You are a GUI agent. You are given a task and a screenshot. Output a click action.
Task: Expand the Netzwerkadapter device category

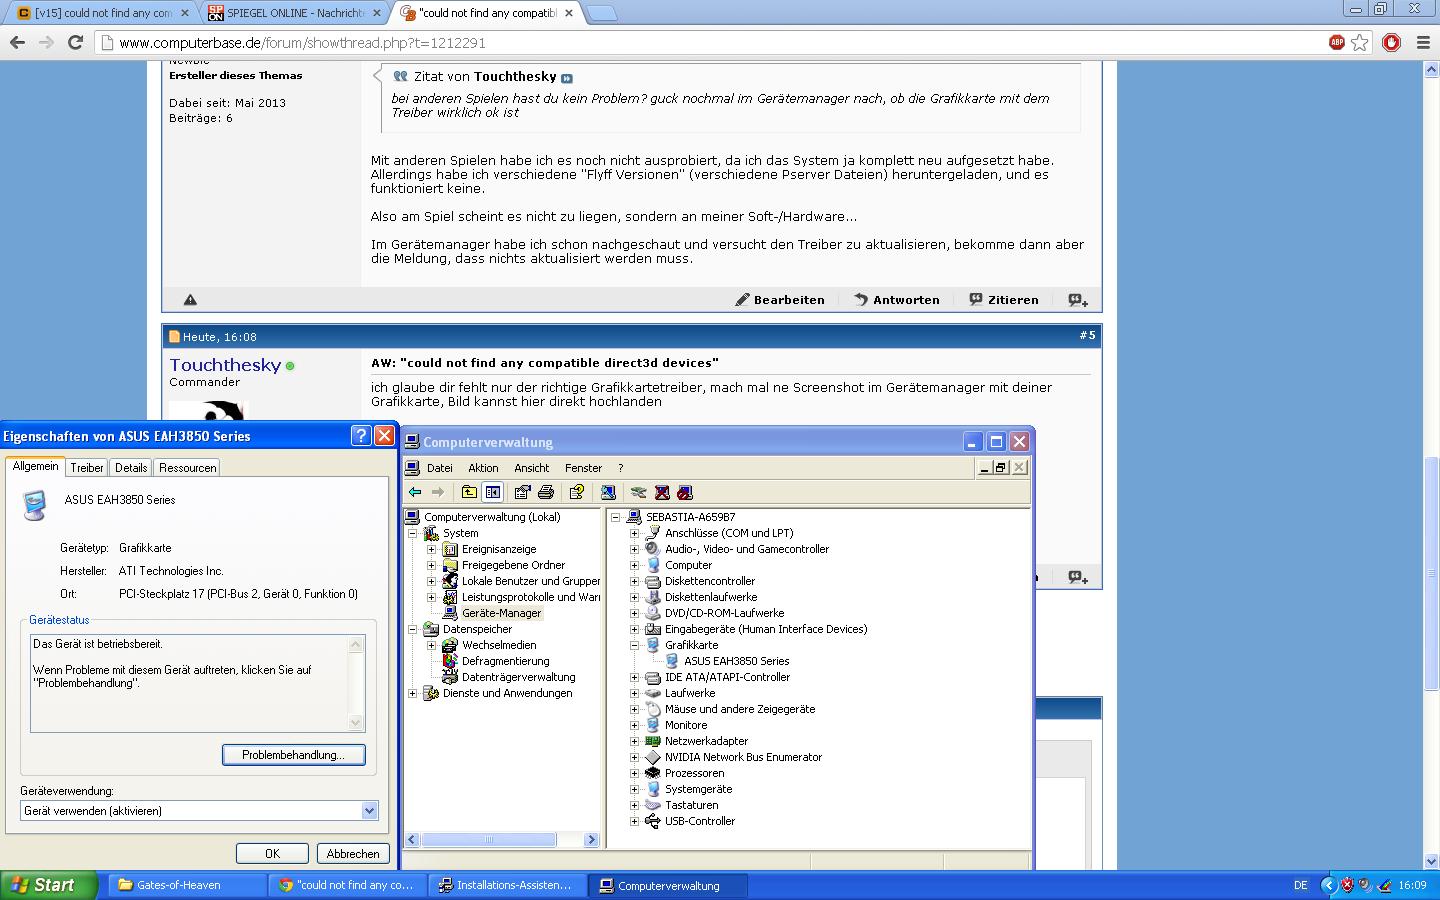click(x=634, y=741)
